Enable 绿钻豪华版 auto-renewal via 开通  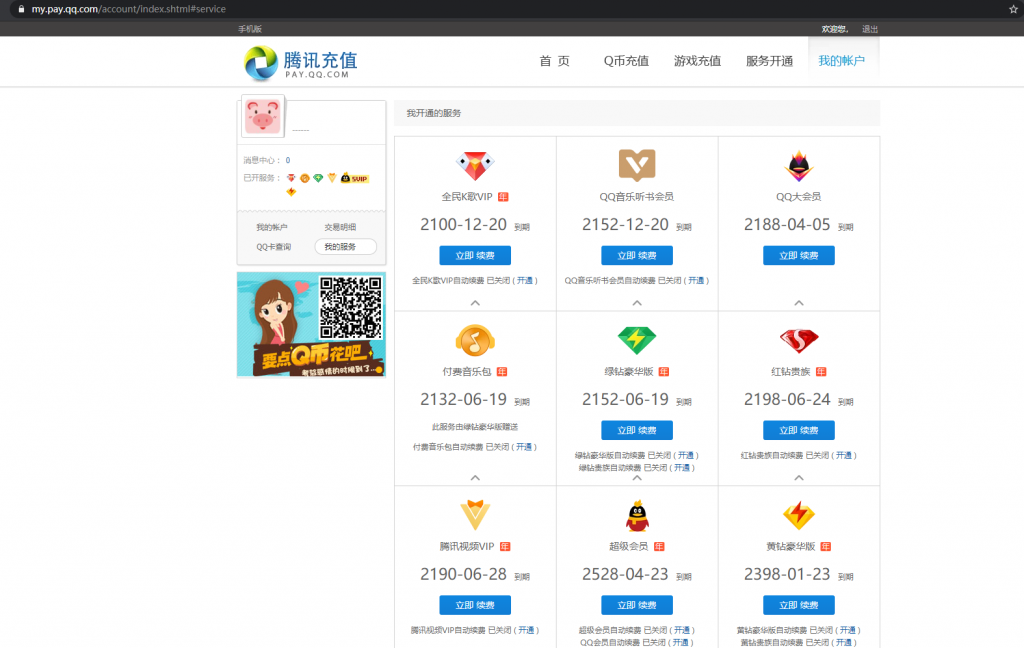[x=686, y=455]
